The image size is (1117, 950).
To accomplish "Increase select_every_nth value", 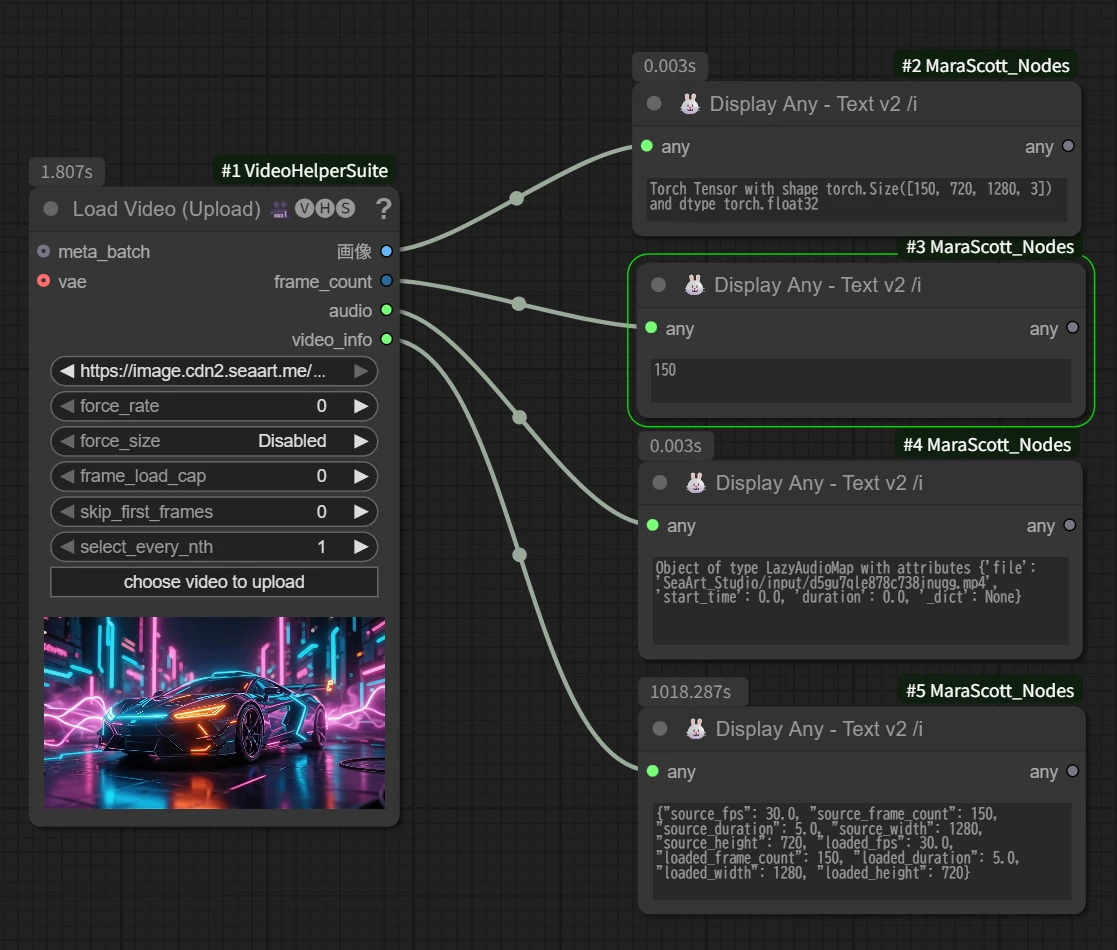I will [x=360, y=547].
